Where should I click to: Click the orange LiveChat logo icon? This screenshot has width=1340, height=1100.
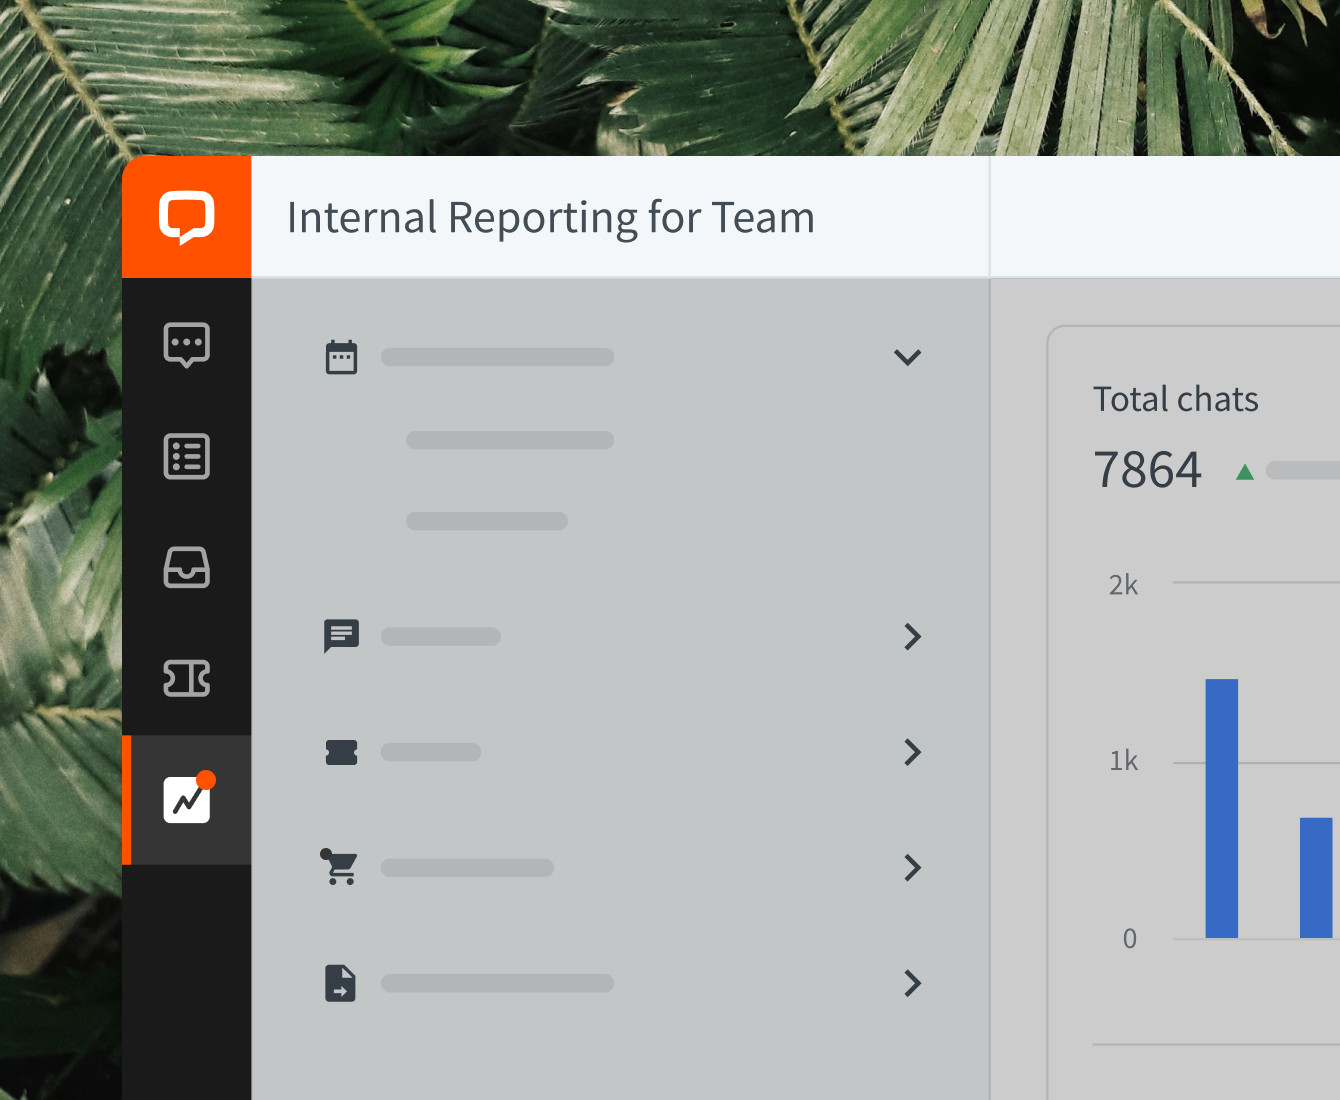click(x=187, y=217)
